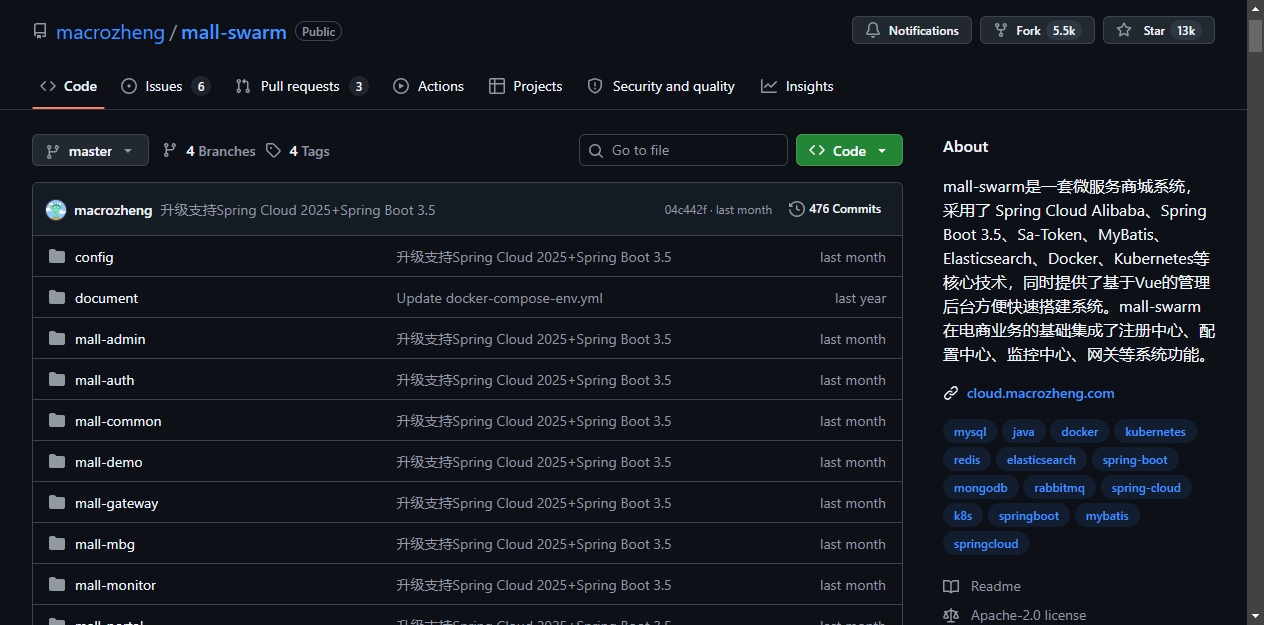Click the tag icon next to 4 Tags
This screenshot has height=625, width=1264.
[273, 151]
